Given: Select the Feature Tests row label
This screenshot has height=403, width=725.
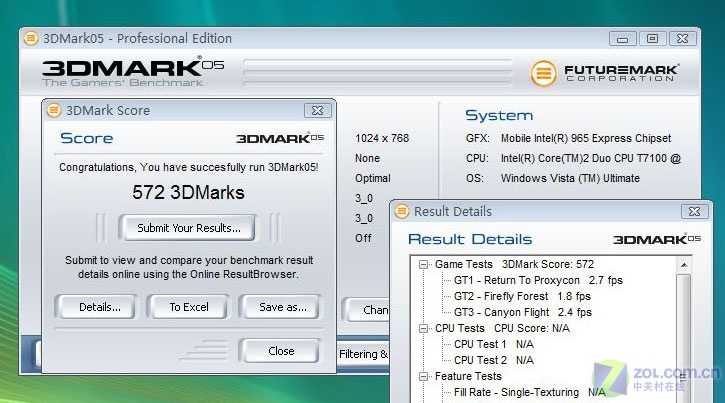Looking at the screenshot, I should 468,376.
